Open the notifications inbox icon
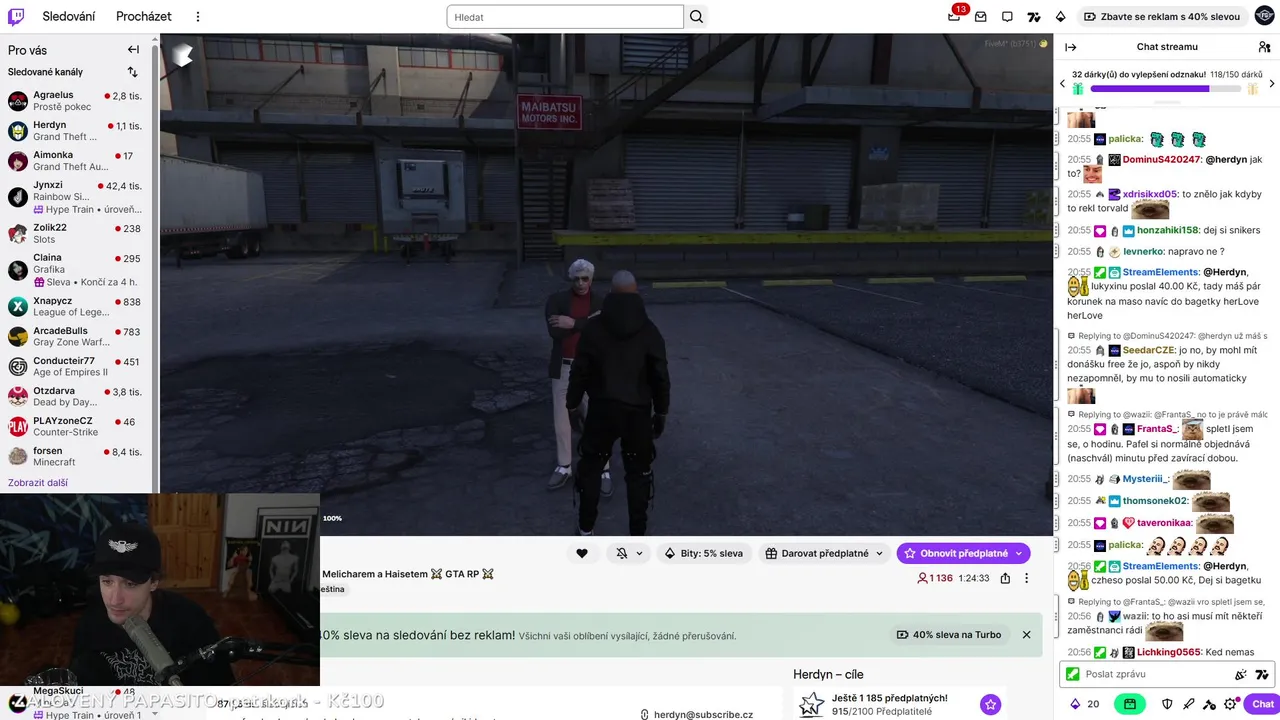The width and height of the screenshot is (1280, 720). 980,17
